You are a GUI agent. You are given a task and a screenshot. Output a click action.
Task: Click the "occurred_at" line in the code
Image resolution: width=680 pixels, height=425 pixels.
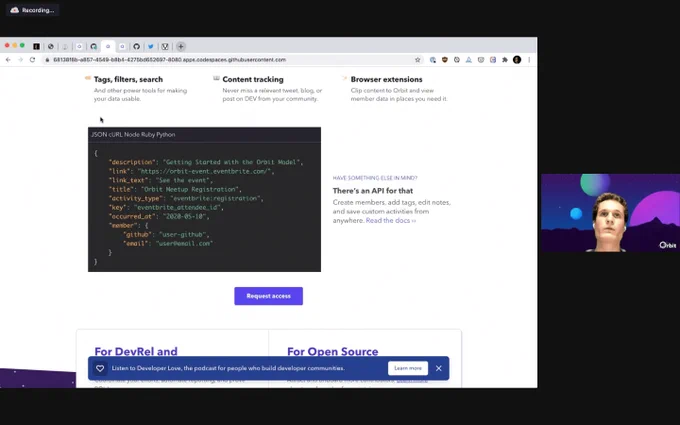(x=159, y=216)
